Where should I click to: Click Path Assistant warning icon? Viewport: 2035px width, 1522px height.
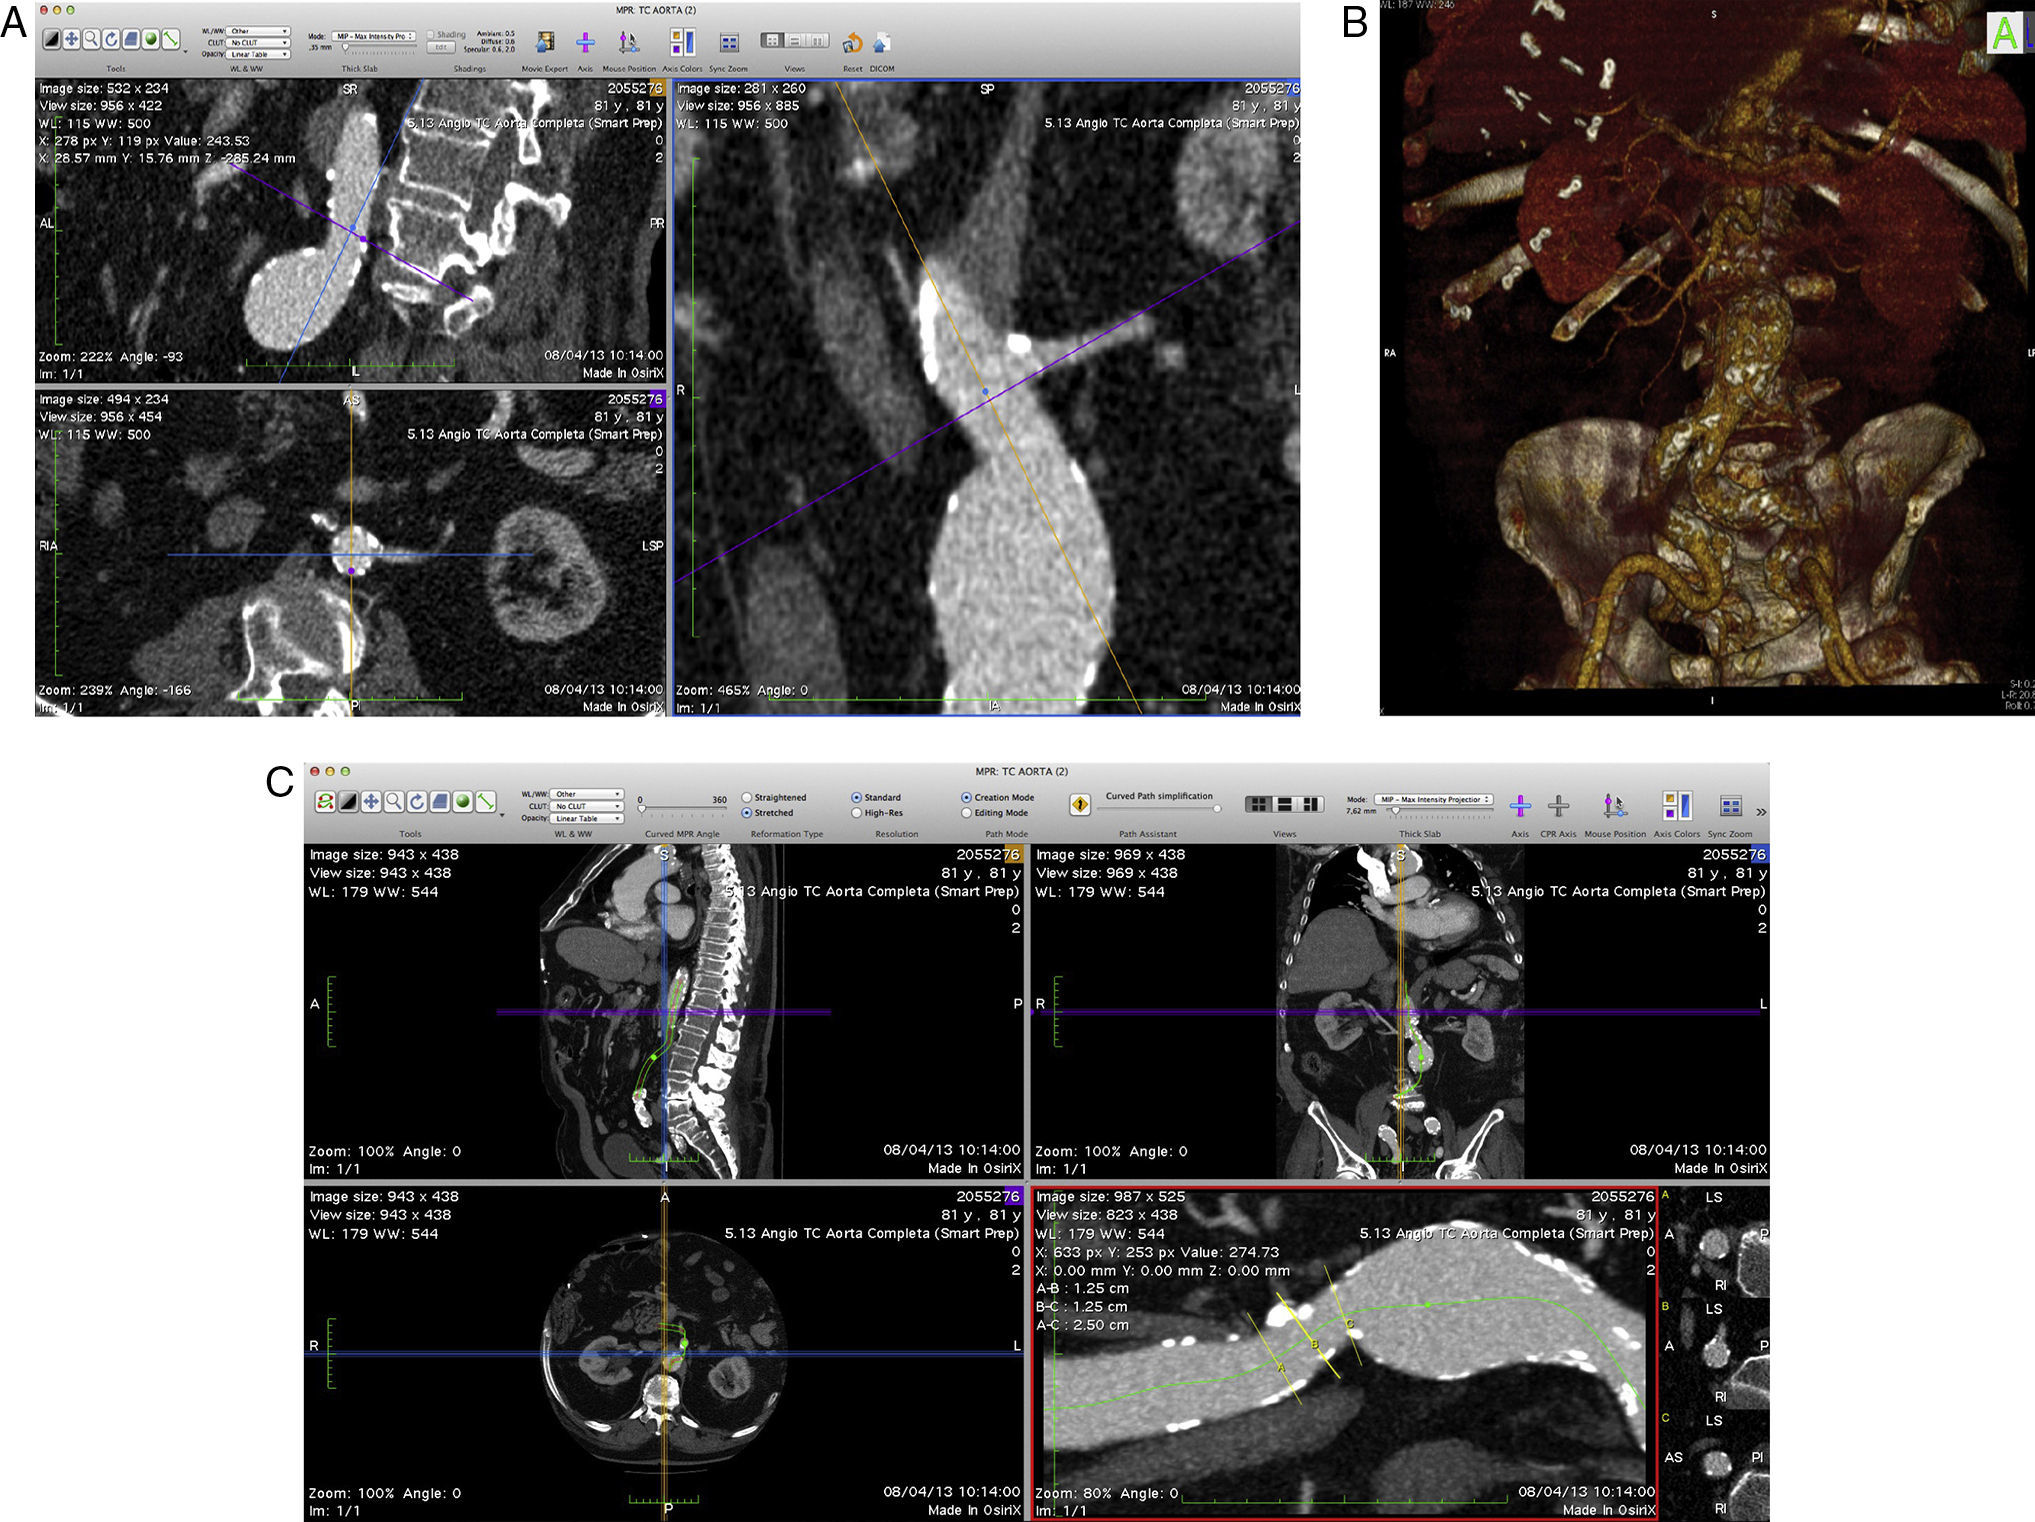point(1079,805)
